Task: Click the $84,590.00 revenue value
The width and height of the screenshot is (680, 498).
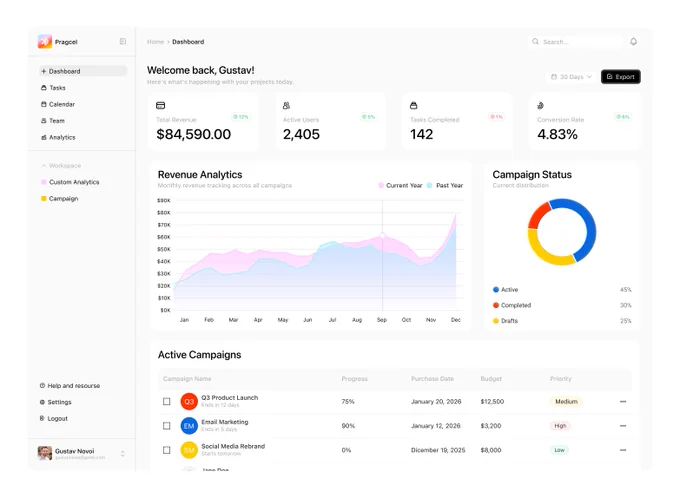Action: point(194,134)
